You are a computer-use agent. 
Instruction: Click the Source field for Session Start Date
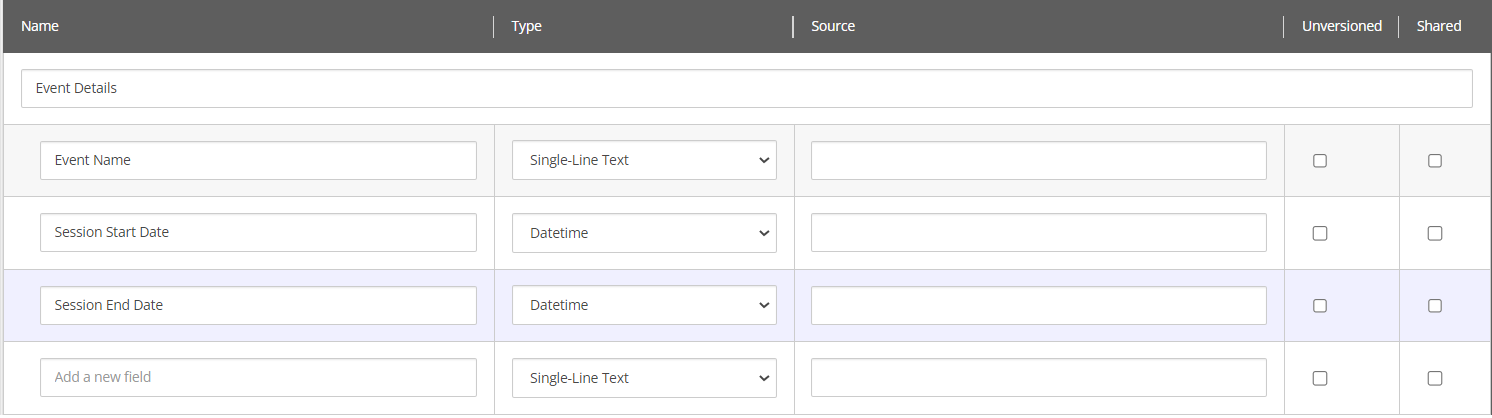[1038, 233]
